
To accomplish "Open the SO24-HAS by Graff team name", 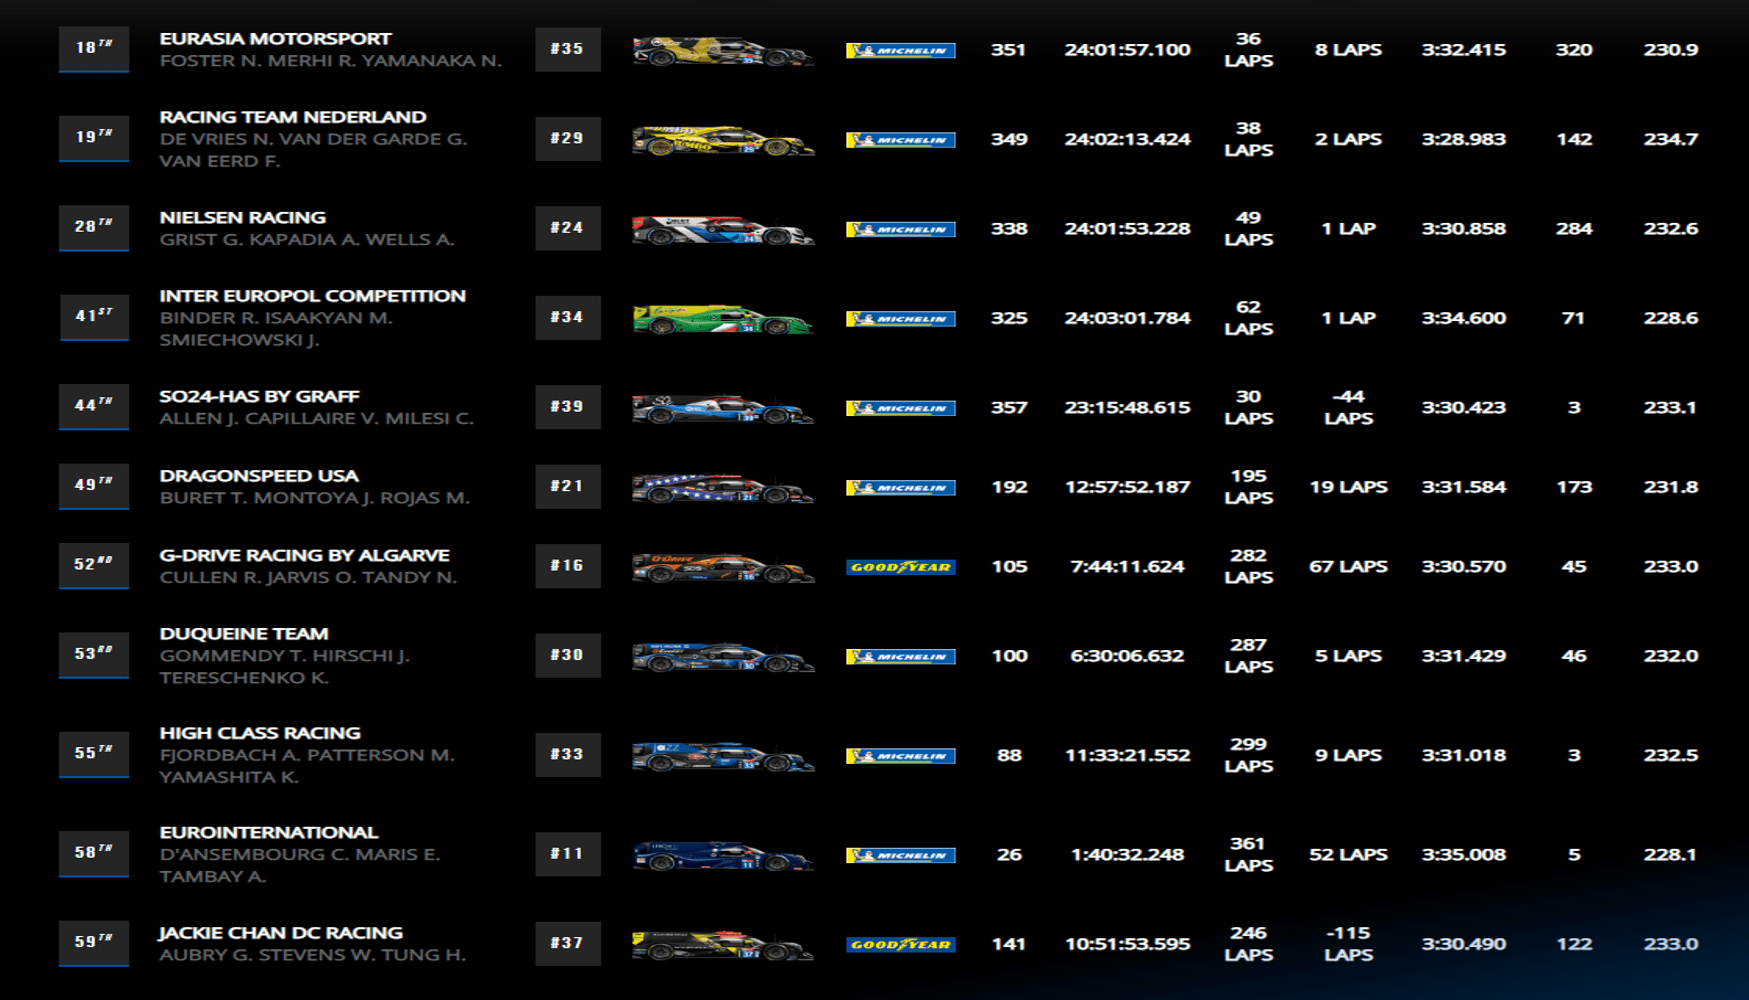I will [x=260, y=397].
